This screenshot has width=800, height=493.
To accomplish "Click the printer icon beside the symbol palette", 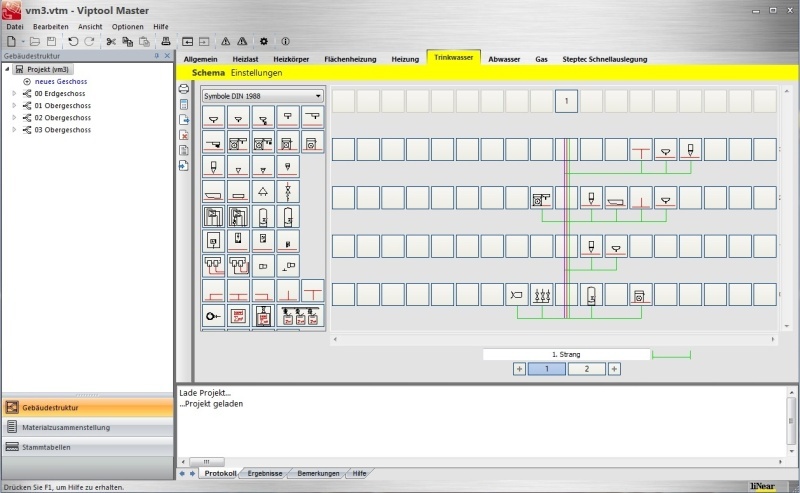I will tap(184, 89).
